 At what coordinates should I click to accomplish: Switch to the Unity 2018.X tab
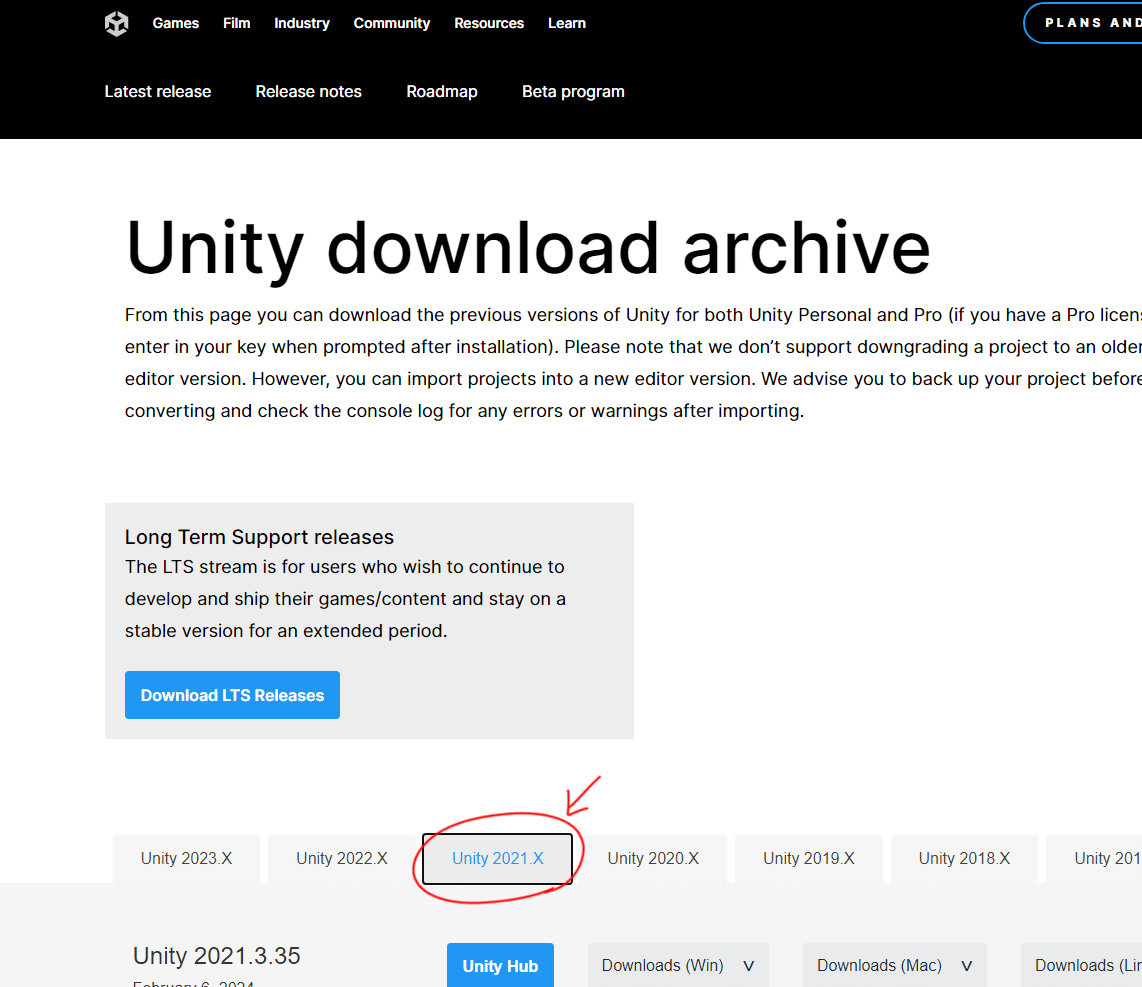pos(964,859)
